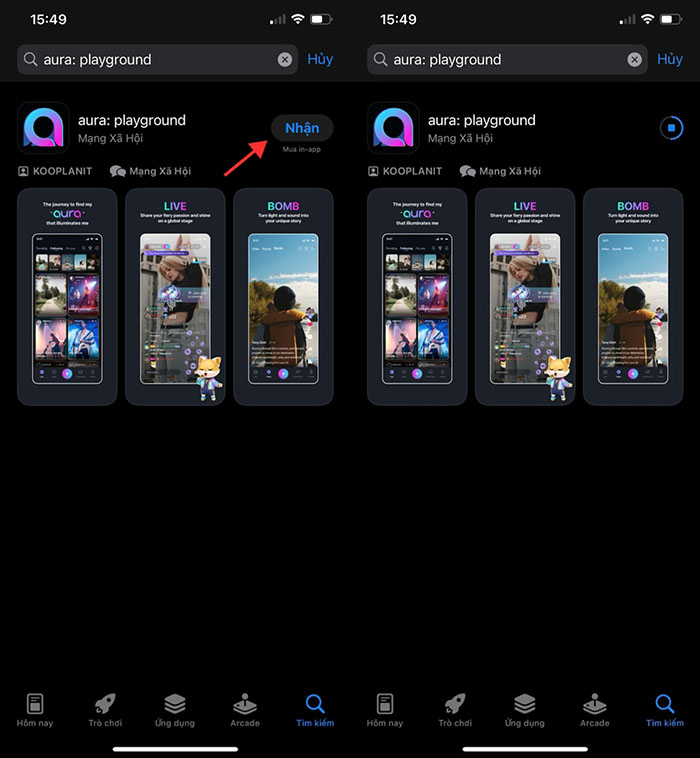700x758 pixels.
Task: Open Trò chơi tab on left phone
Action: tap(105, 709)
